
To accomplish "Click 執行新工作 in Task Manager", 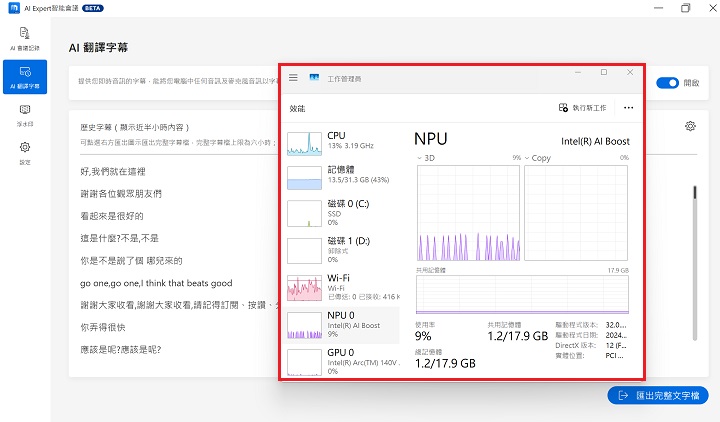I will (582, 108).
